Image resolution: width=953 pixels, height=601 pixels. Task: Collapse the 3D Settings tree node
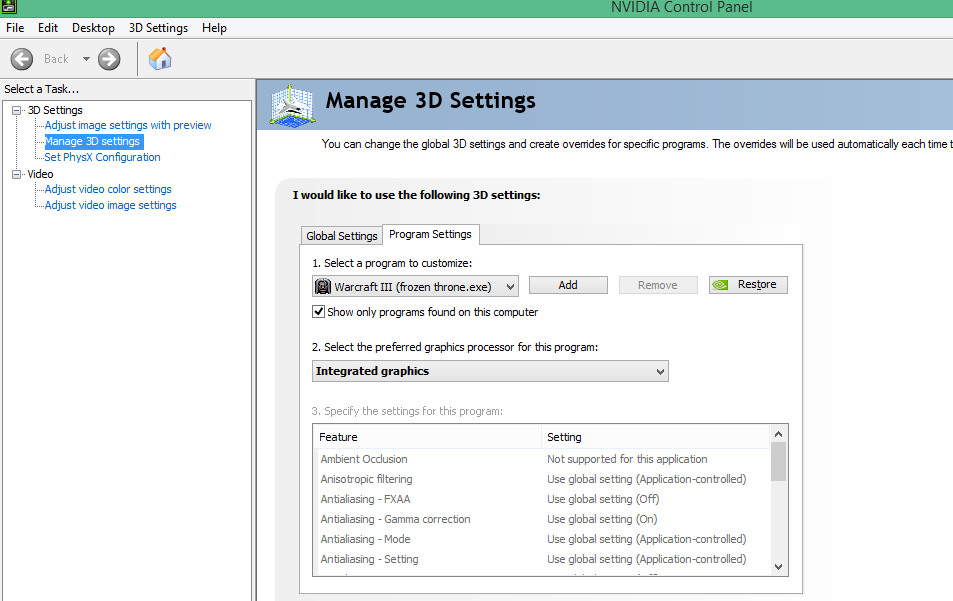[16, 110]
